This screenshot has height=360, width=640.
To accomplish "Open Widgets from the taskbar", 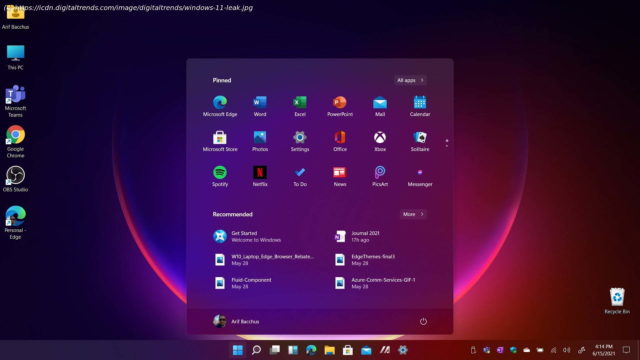I will (x=293, y=350).
